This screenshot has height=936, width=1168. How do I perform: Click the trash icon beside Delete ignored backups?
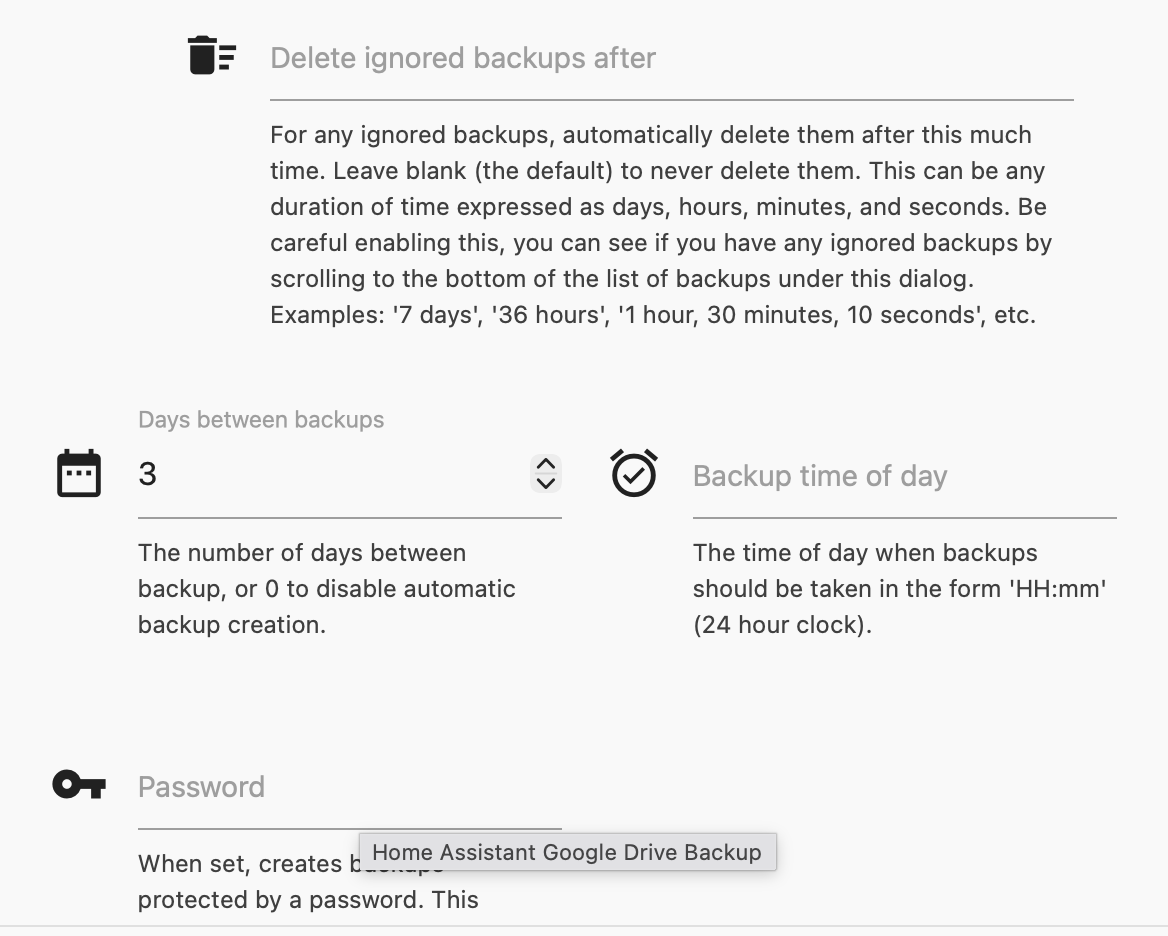[x=211, y=55]
